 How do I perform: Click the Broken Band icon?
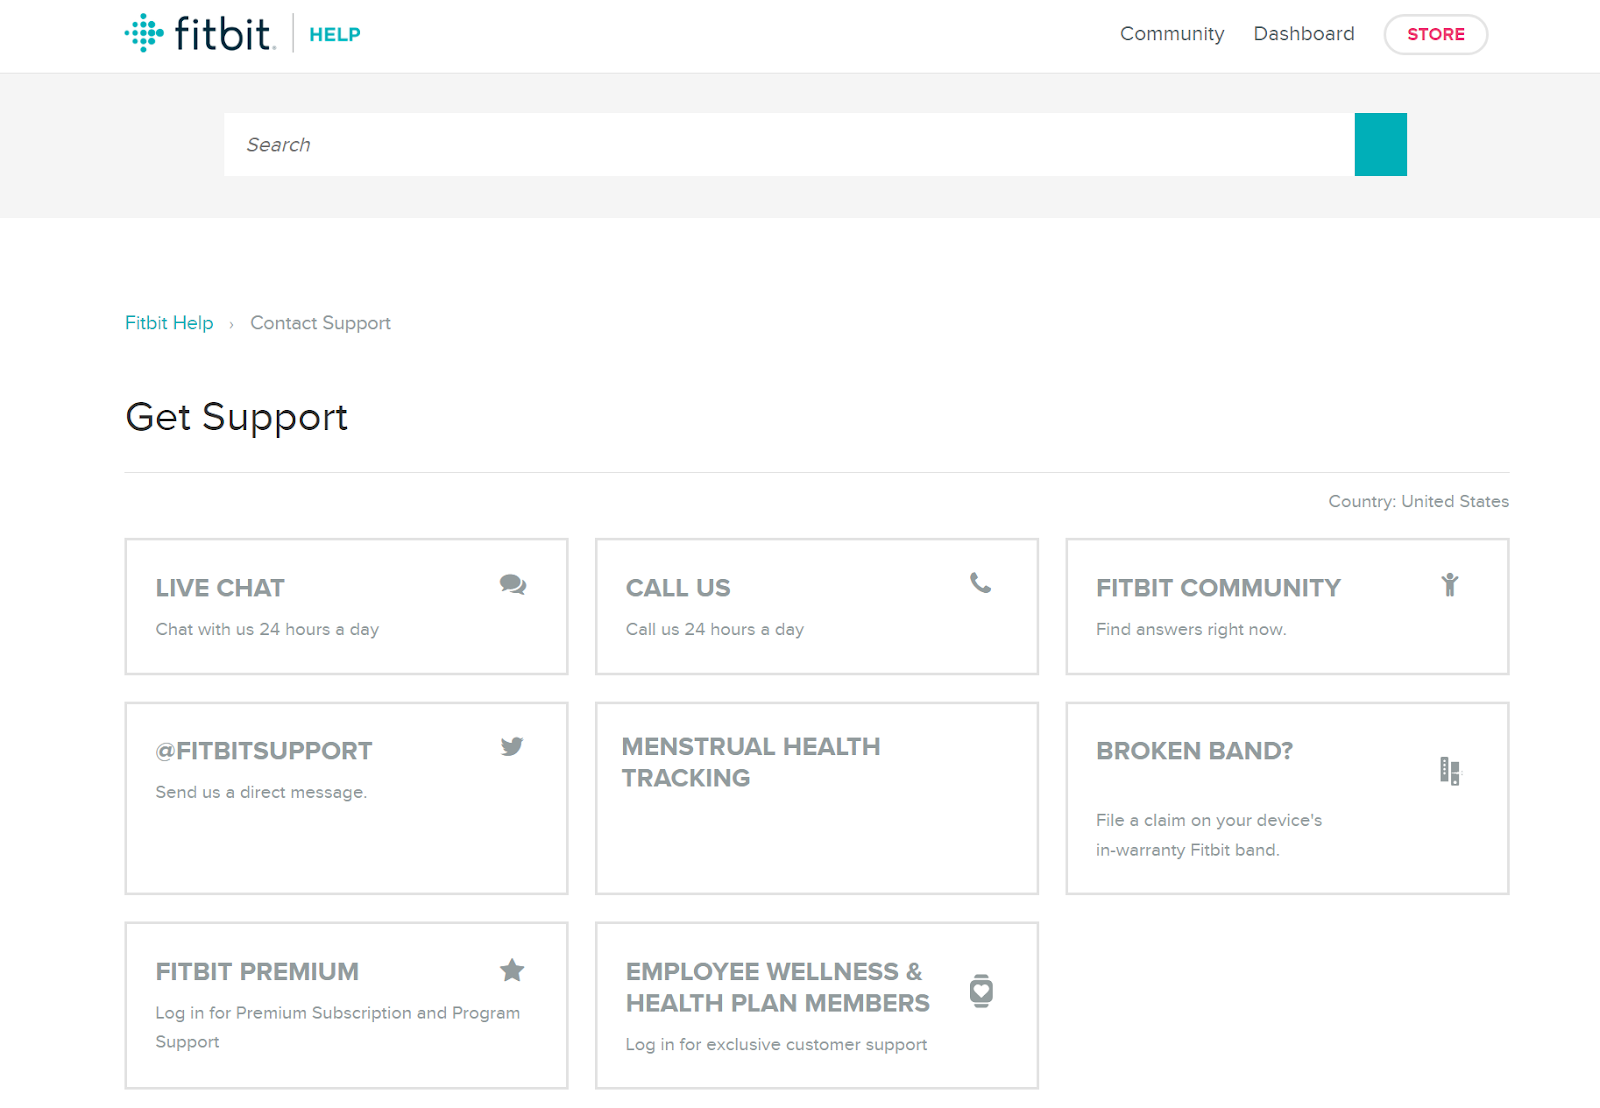(1450, 771)
